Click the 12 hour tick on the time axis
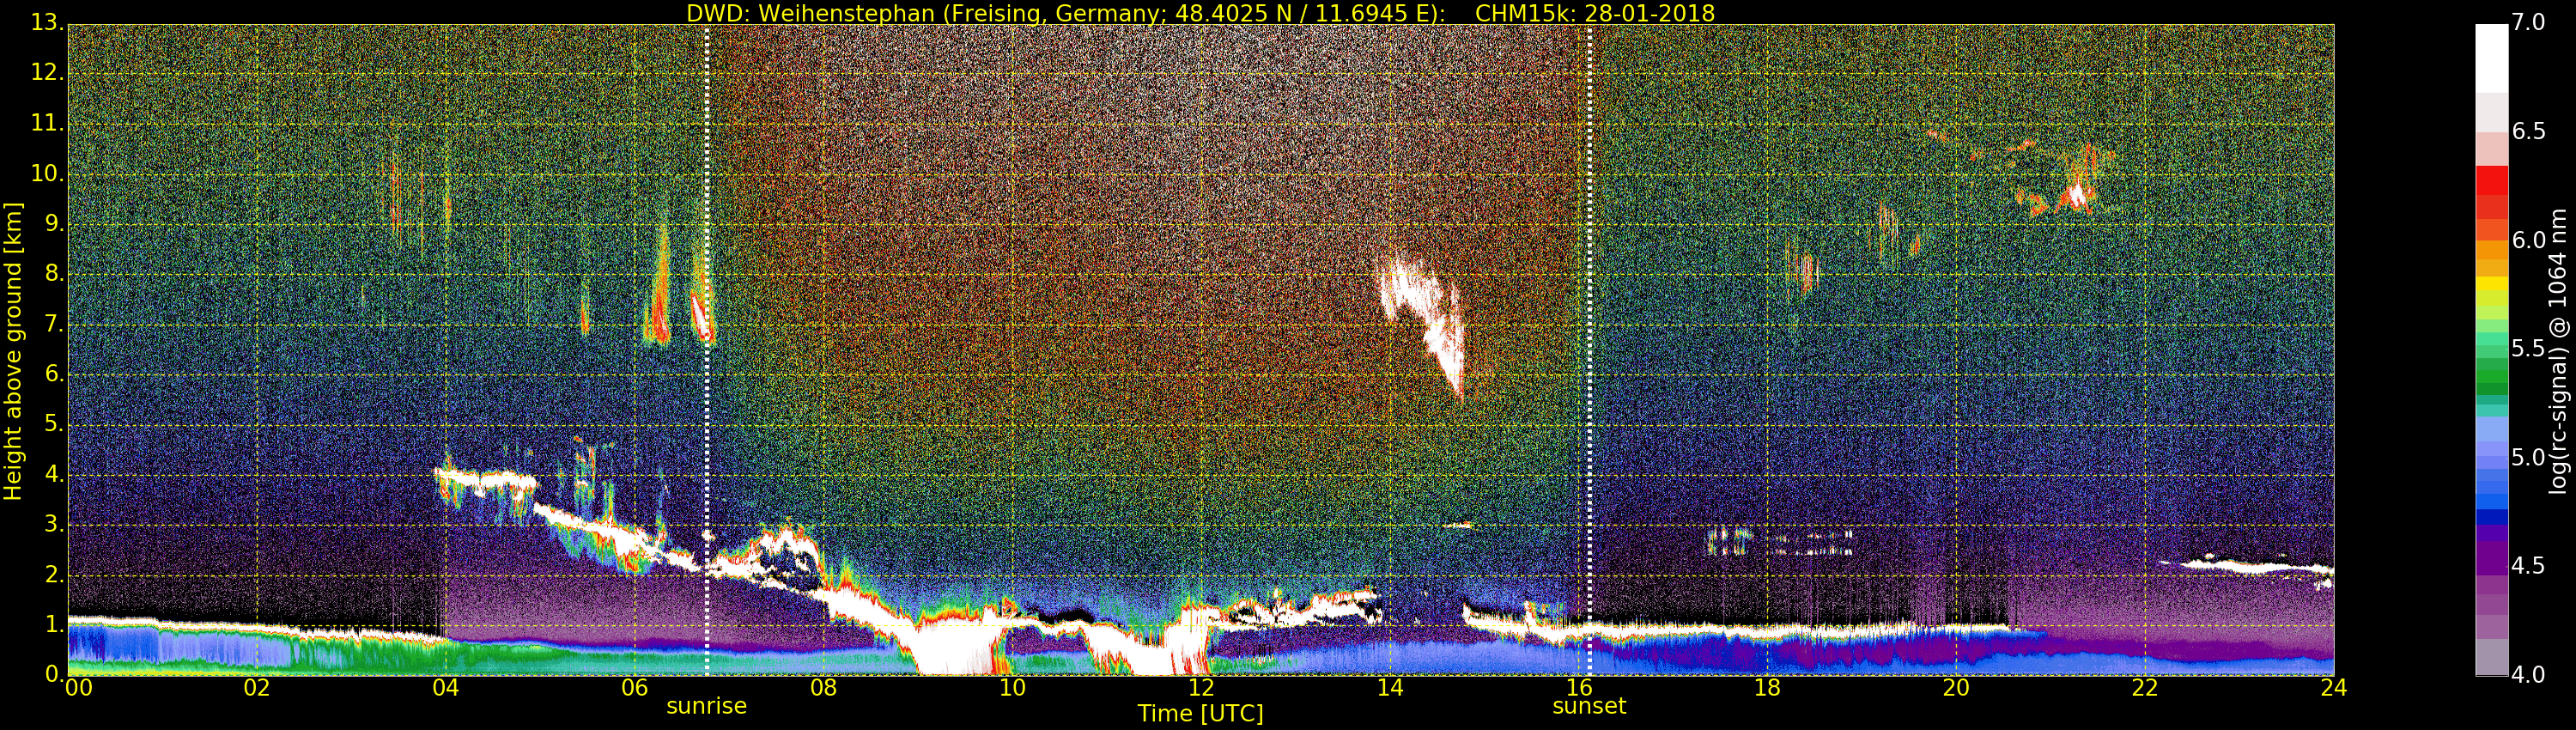This screenshot has width=2576, height=730. click(1201, 688)
